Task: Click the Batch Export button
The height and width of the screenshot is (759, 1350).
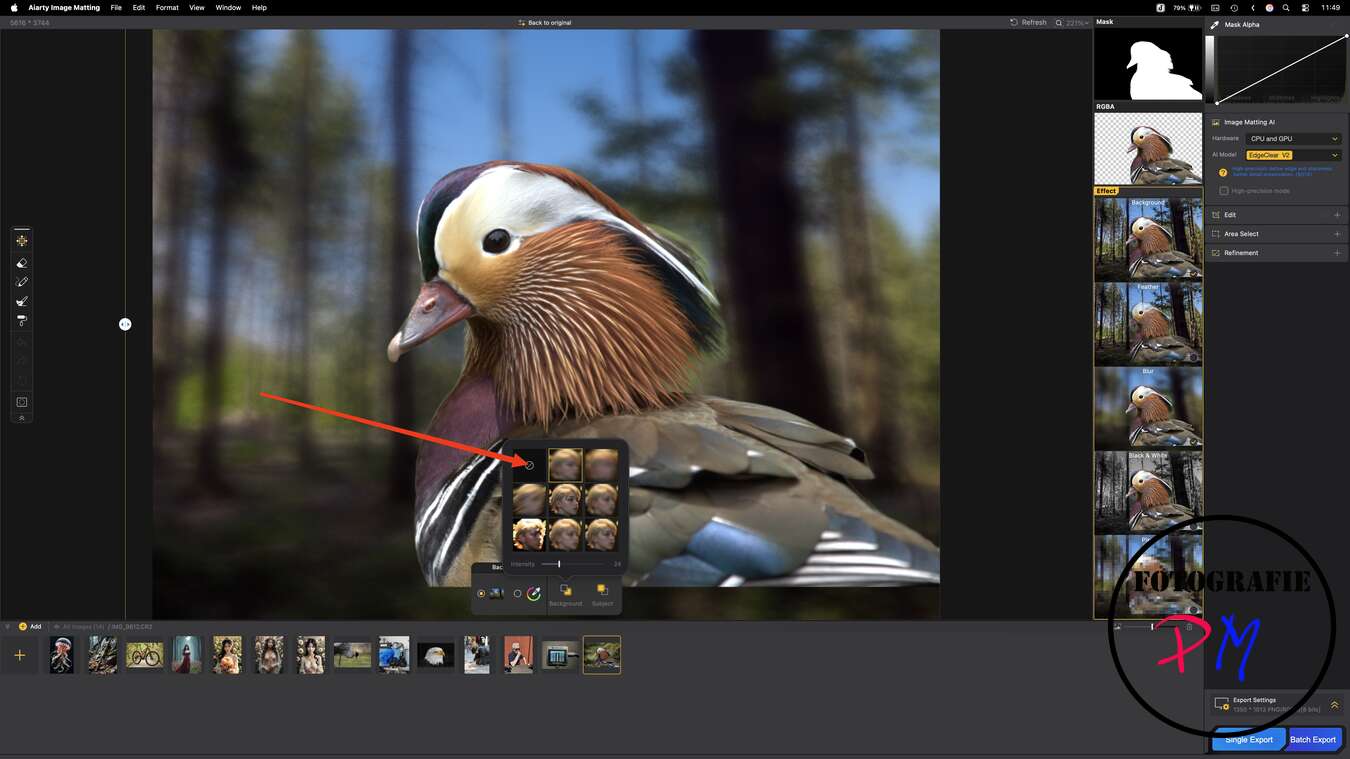Action: click(x=1312, y=739)
